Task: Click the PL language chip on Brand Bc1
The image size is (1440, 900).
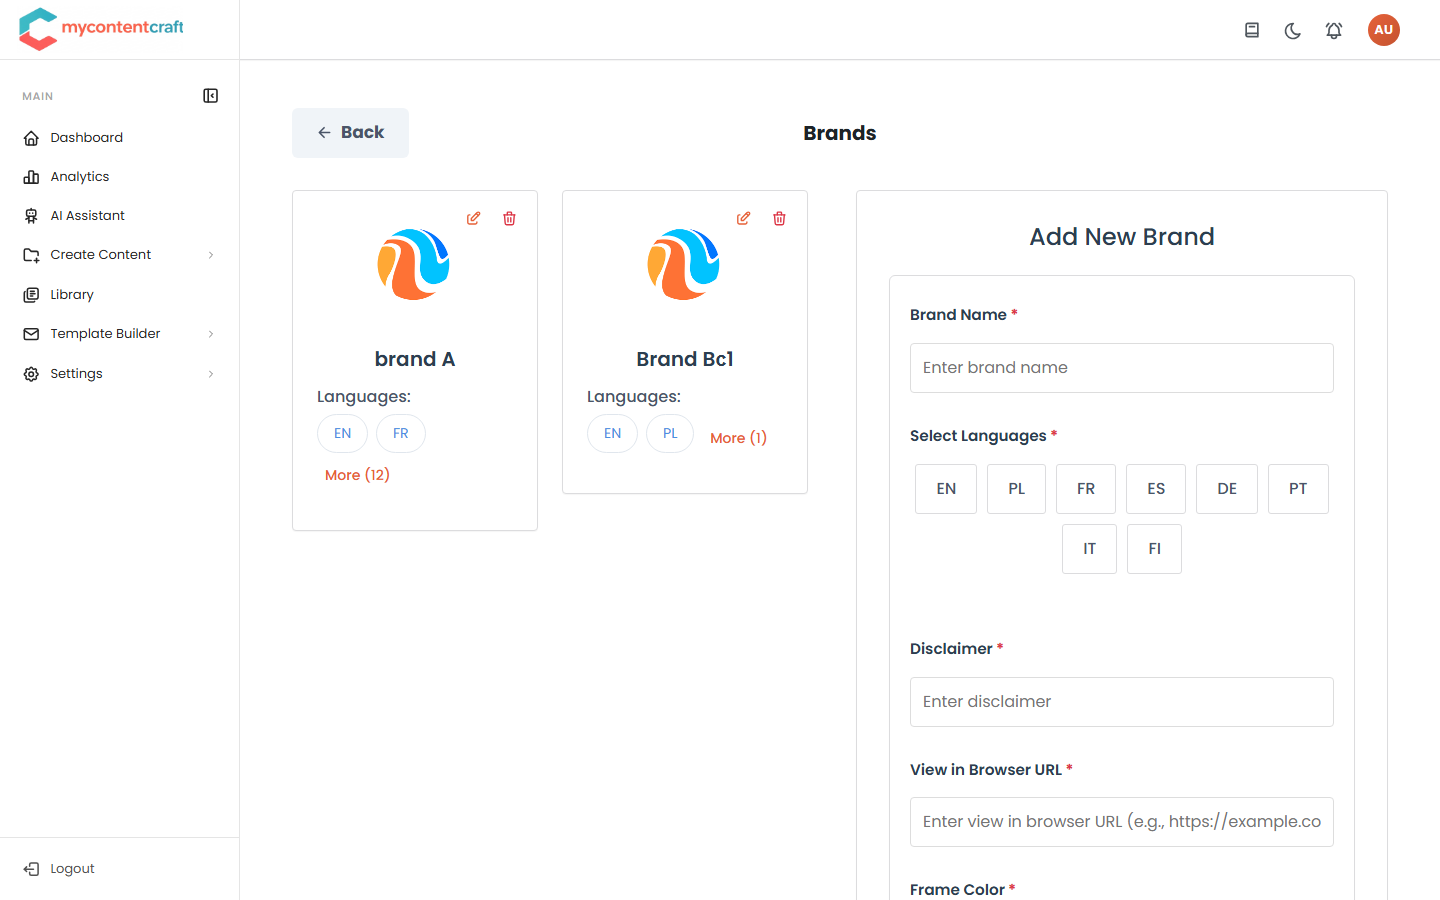Action: pyautogui.click(x=670, y=434)
